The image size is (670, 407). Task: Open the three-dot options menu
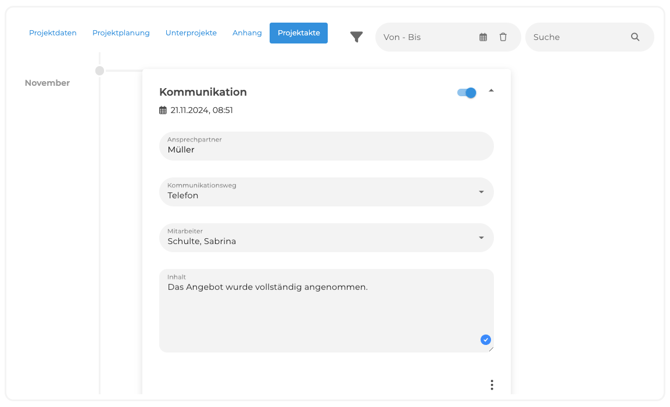point(491,385)
